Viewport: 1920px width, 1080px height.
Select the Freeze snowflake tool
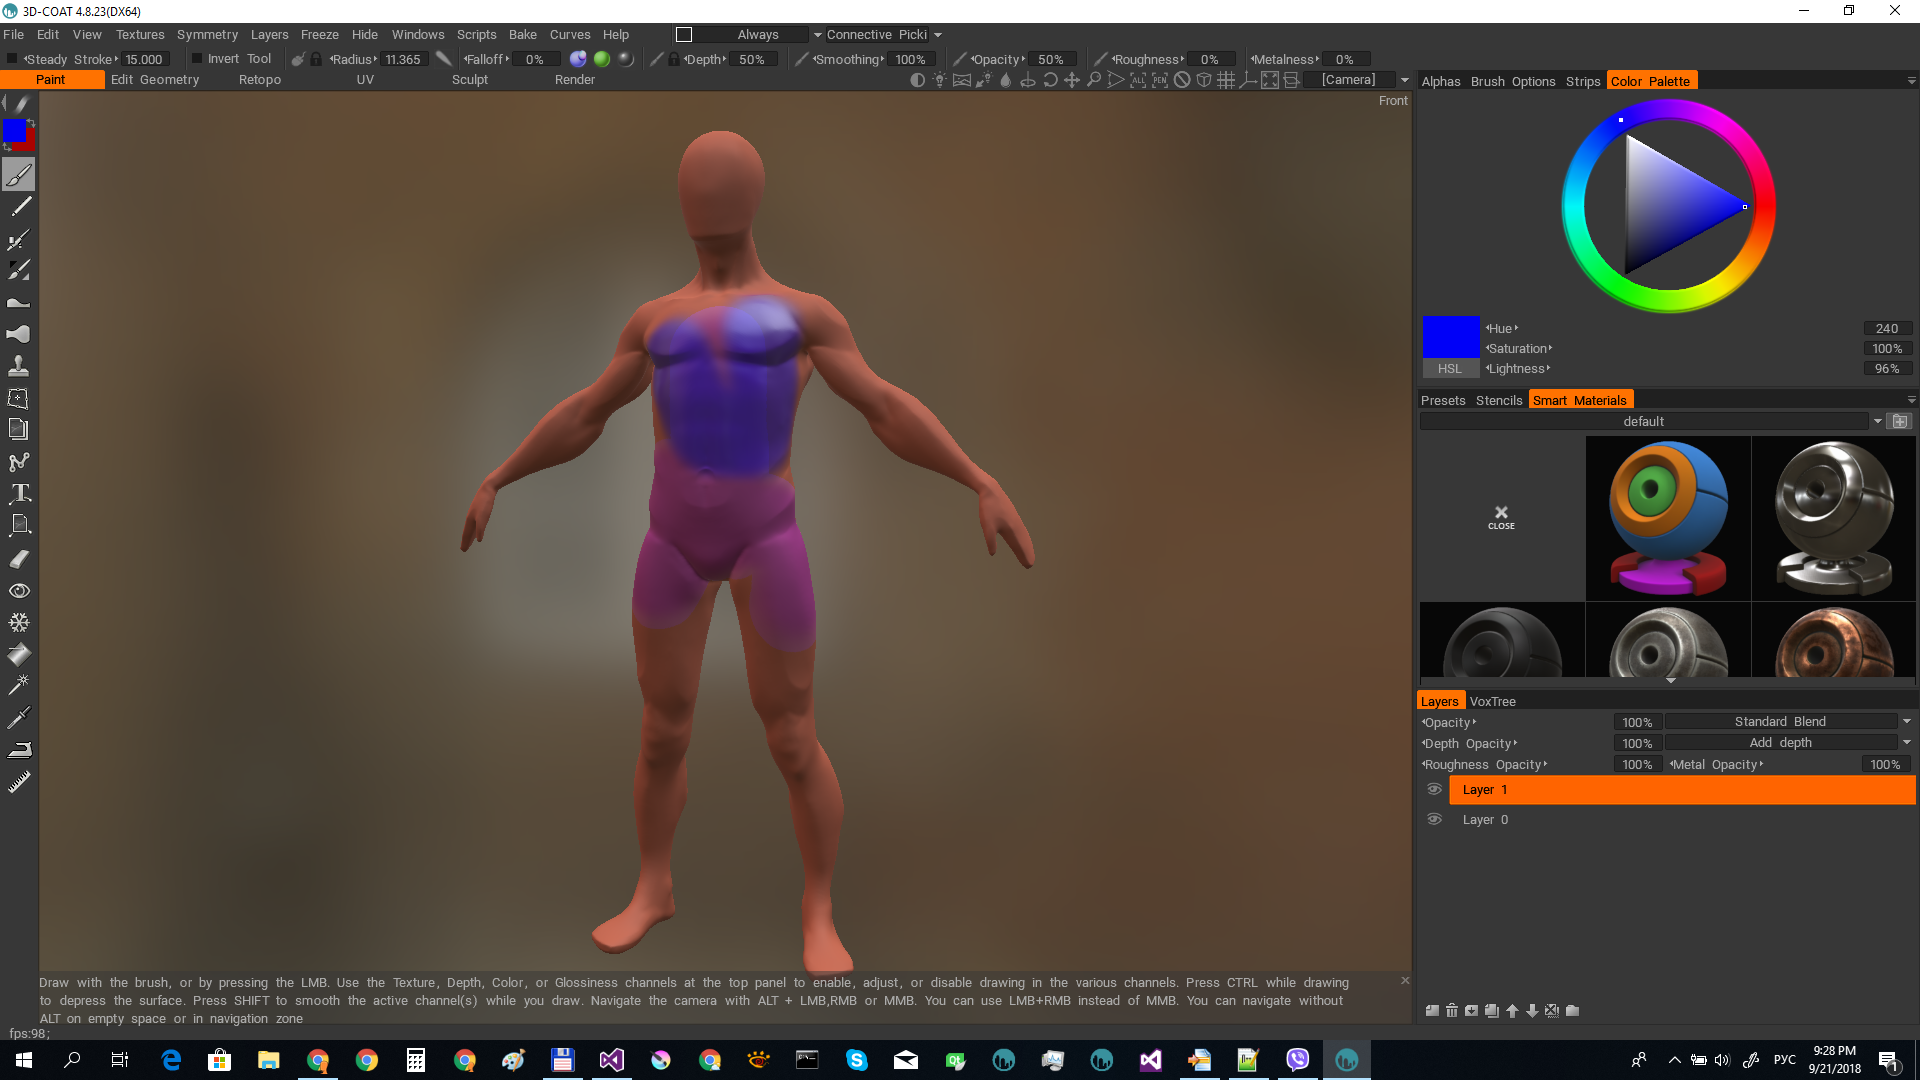19,622
